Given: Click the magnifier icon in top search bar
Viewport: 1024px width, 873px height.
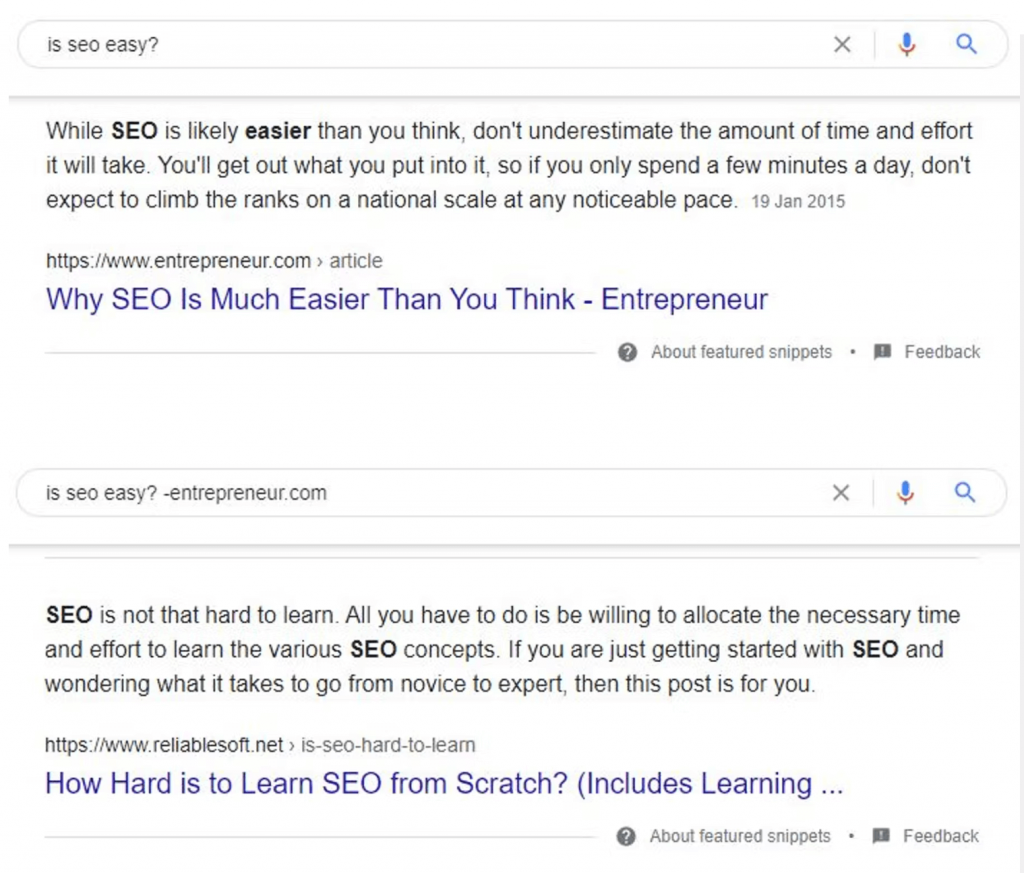Looking at the screenshot, I should tap(967, 44).
